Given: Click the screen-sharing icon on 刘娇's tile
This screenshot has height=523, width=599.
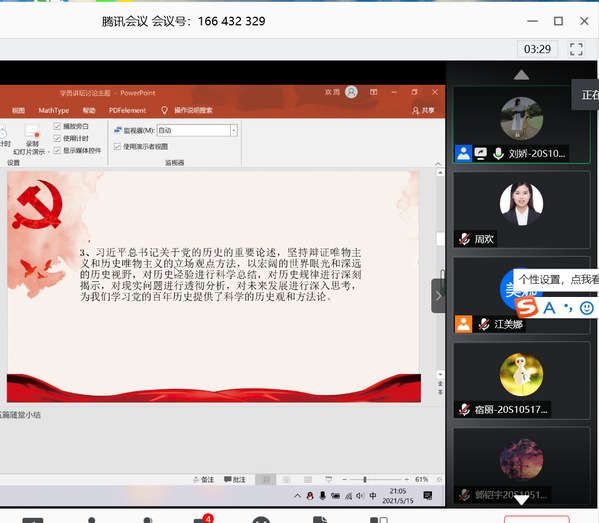Looking at the screenshot, I should pos(481,154).
